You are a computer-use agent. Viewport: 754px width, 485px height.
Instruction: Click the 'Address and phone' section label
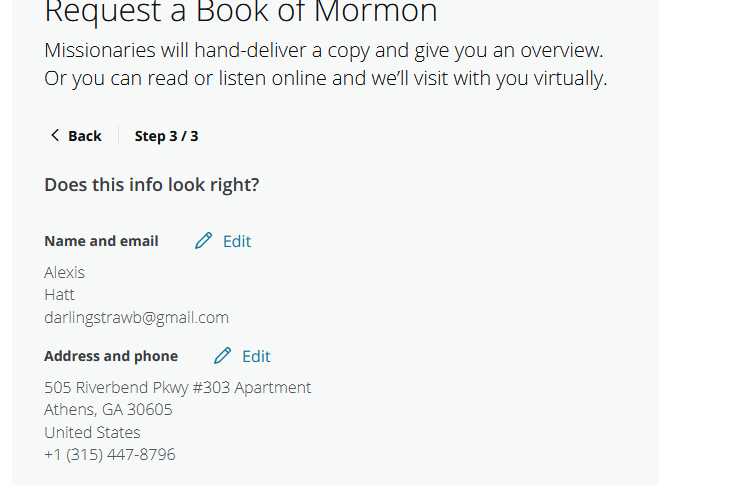(x=111, y=356)
